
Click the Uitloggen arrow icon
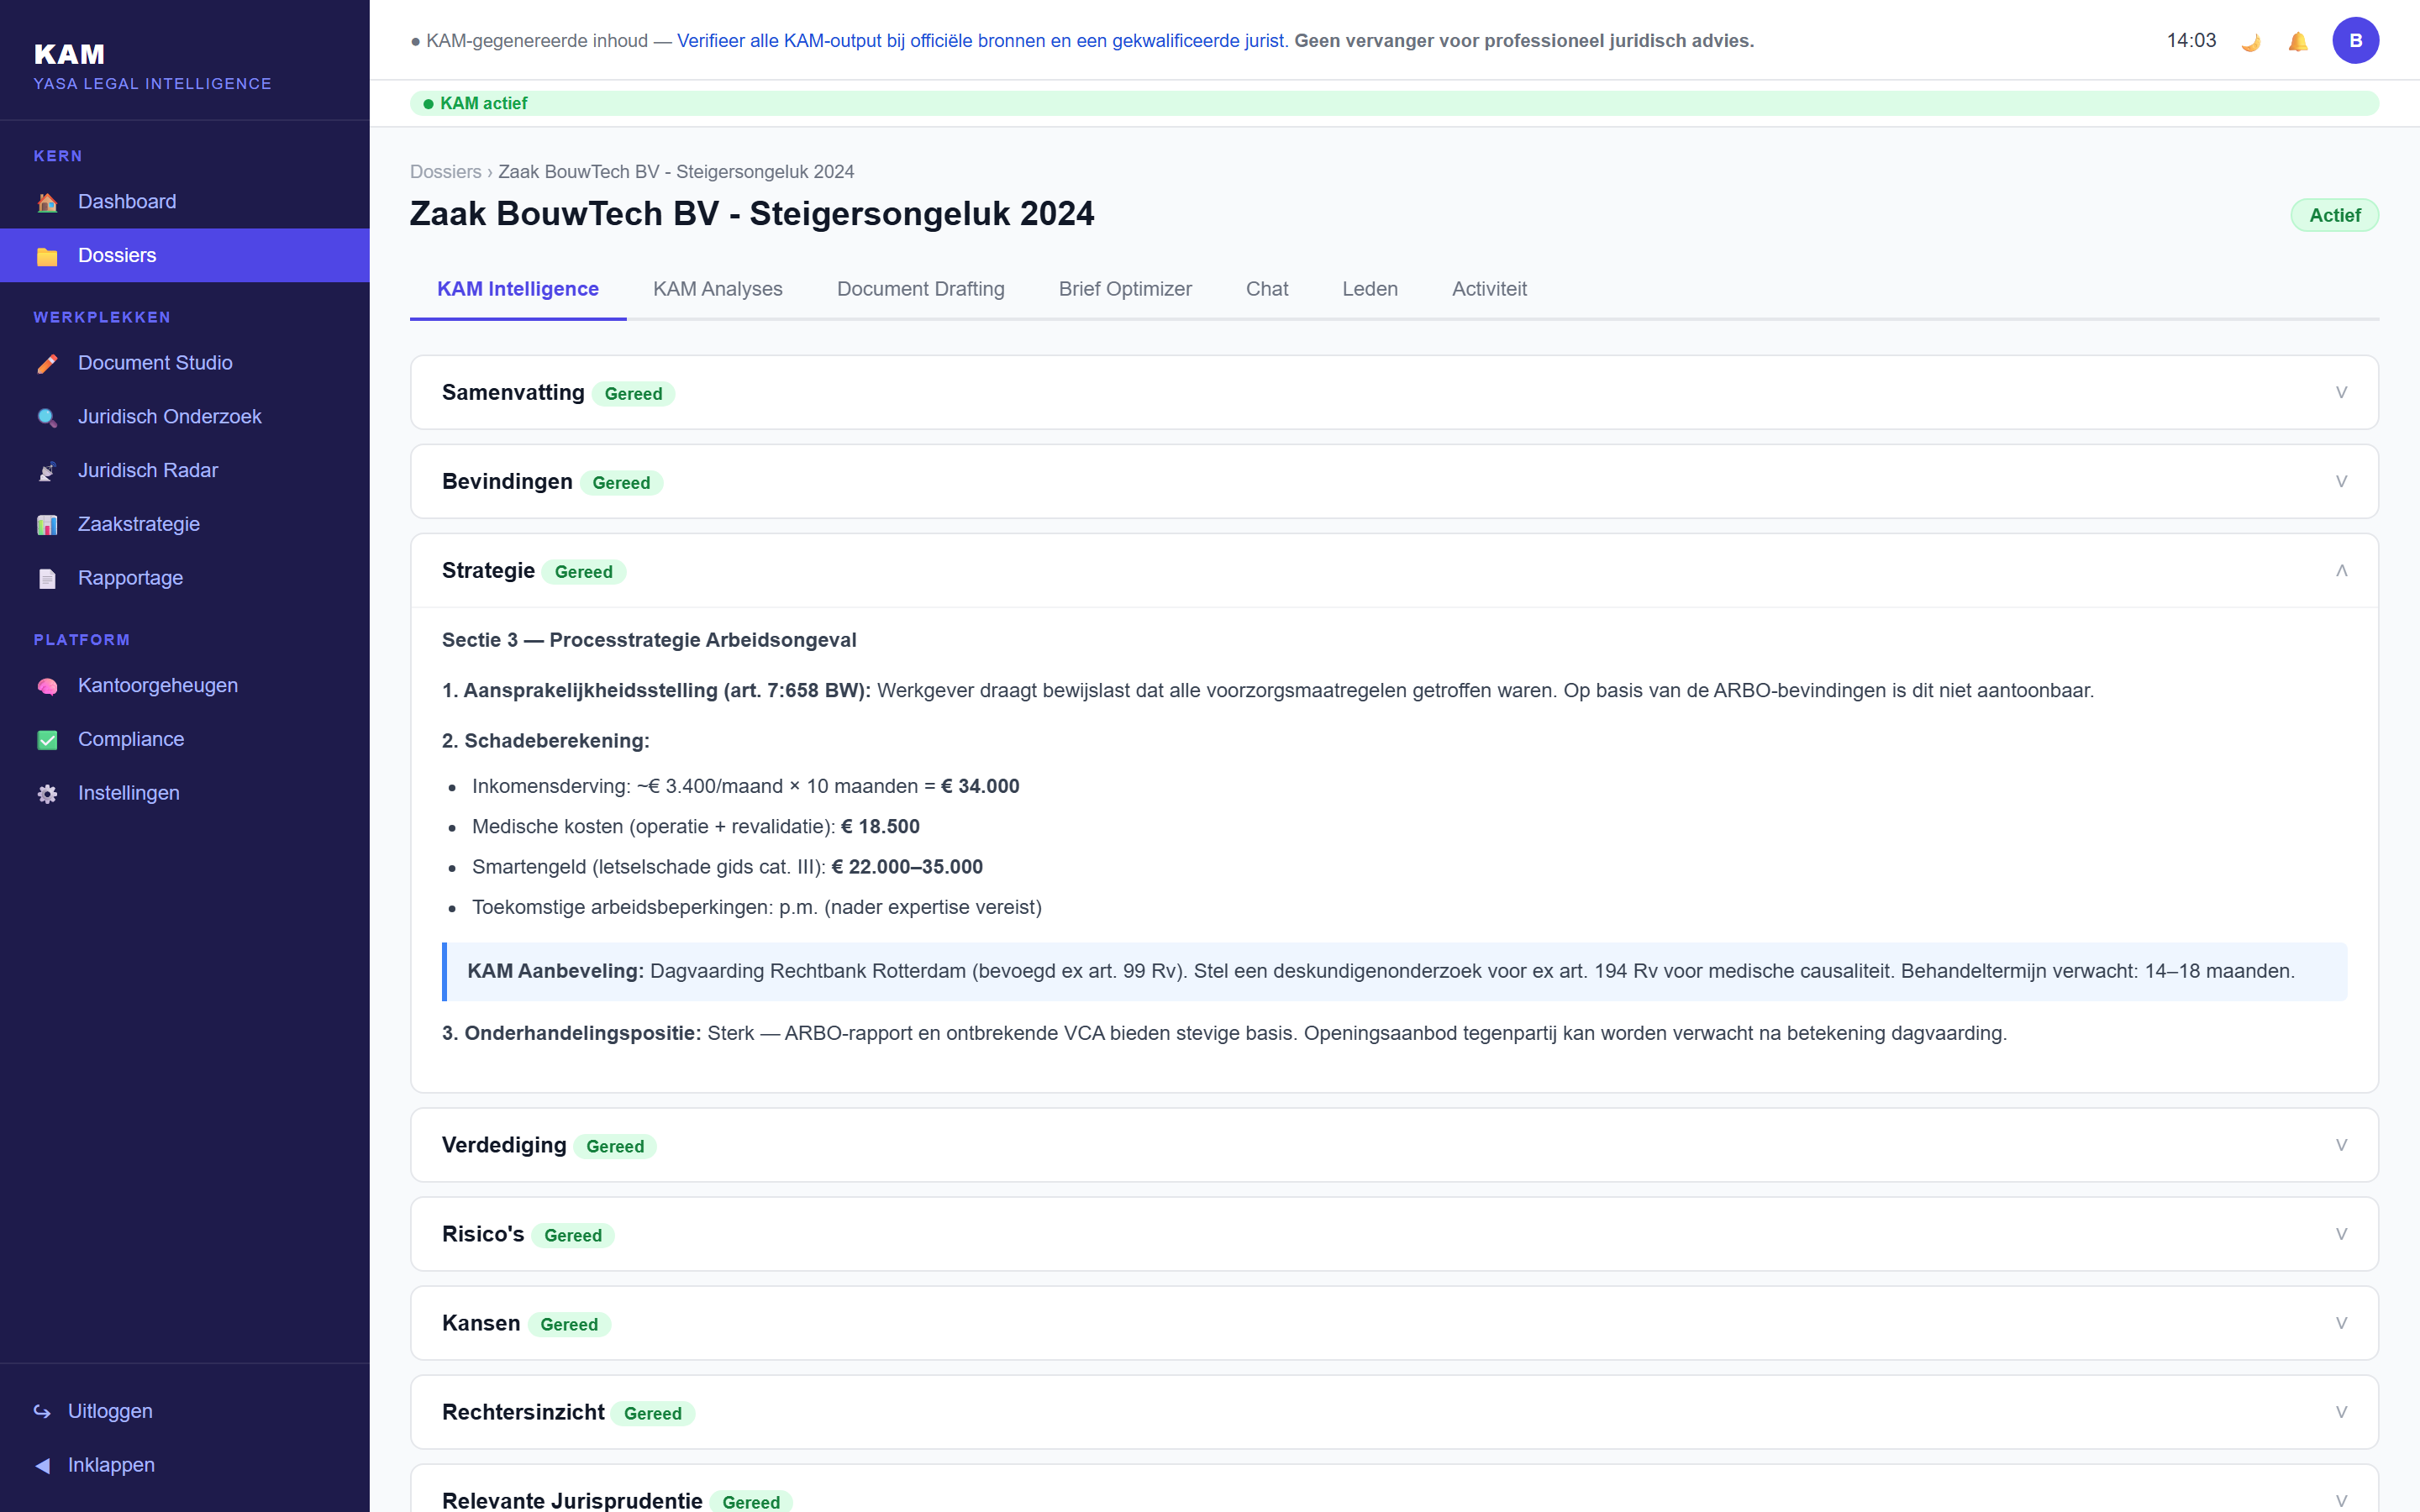(x=42, y=1411)
